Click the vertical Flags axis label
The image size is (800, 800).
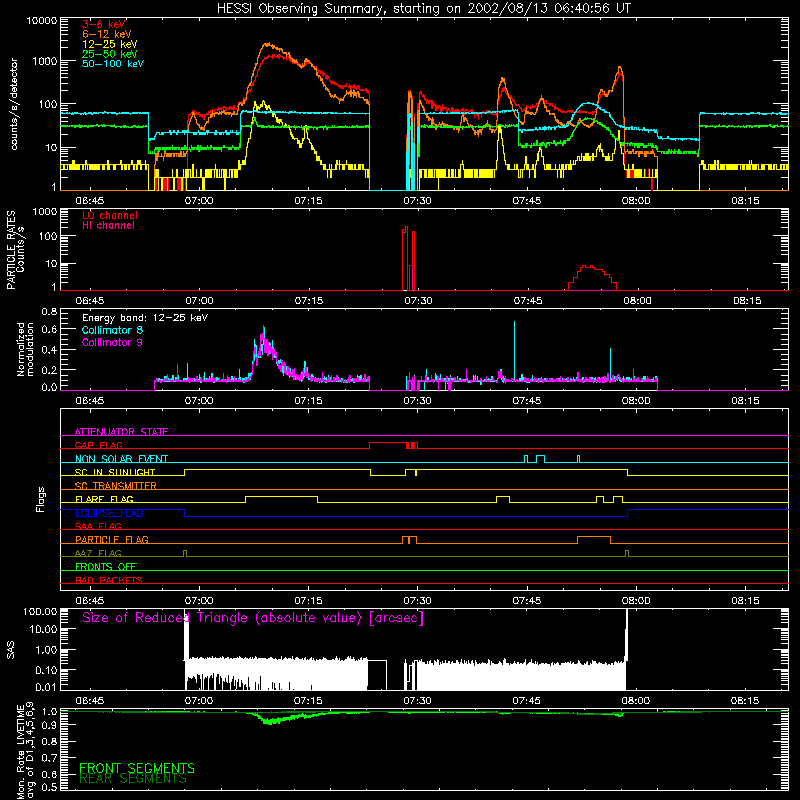40,499
